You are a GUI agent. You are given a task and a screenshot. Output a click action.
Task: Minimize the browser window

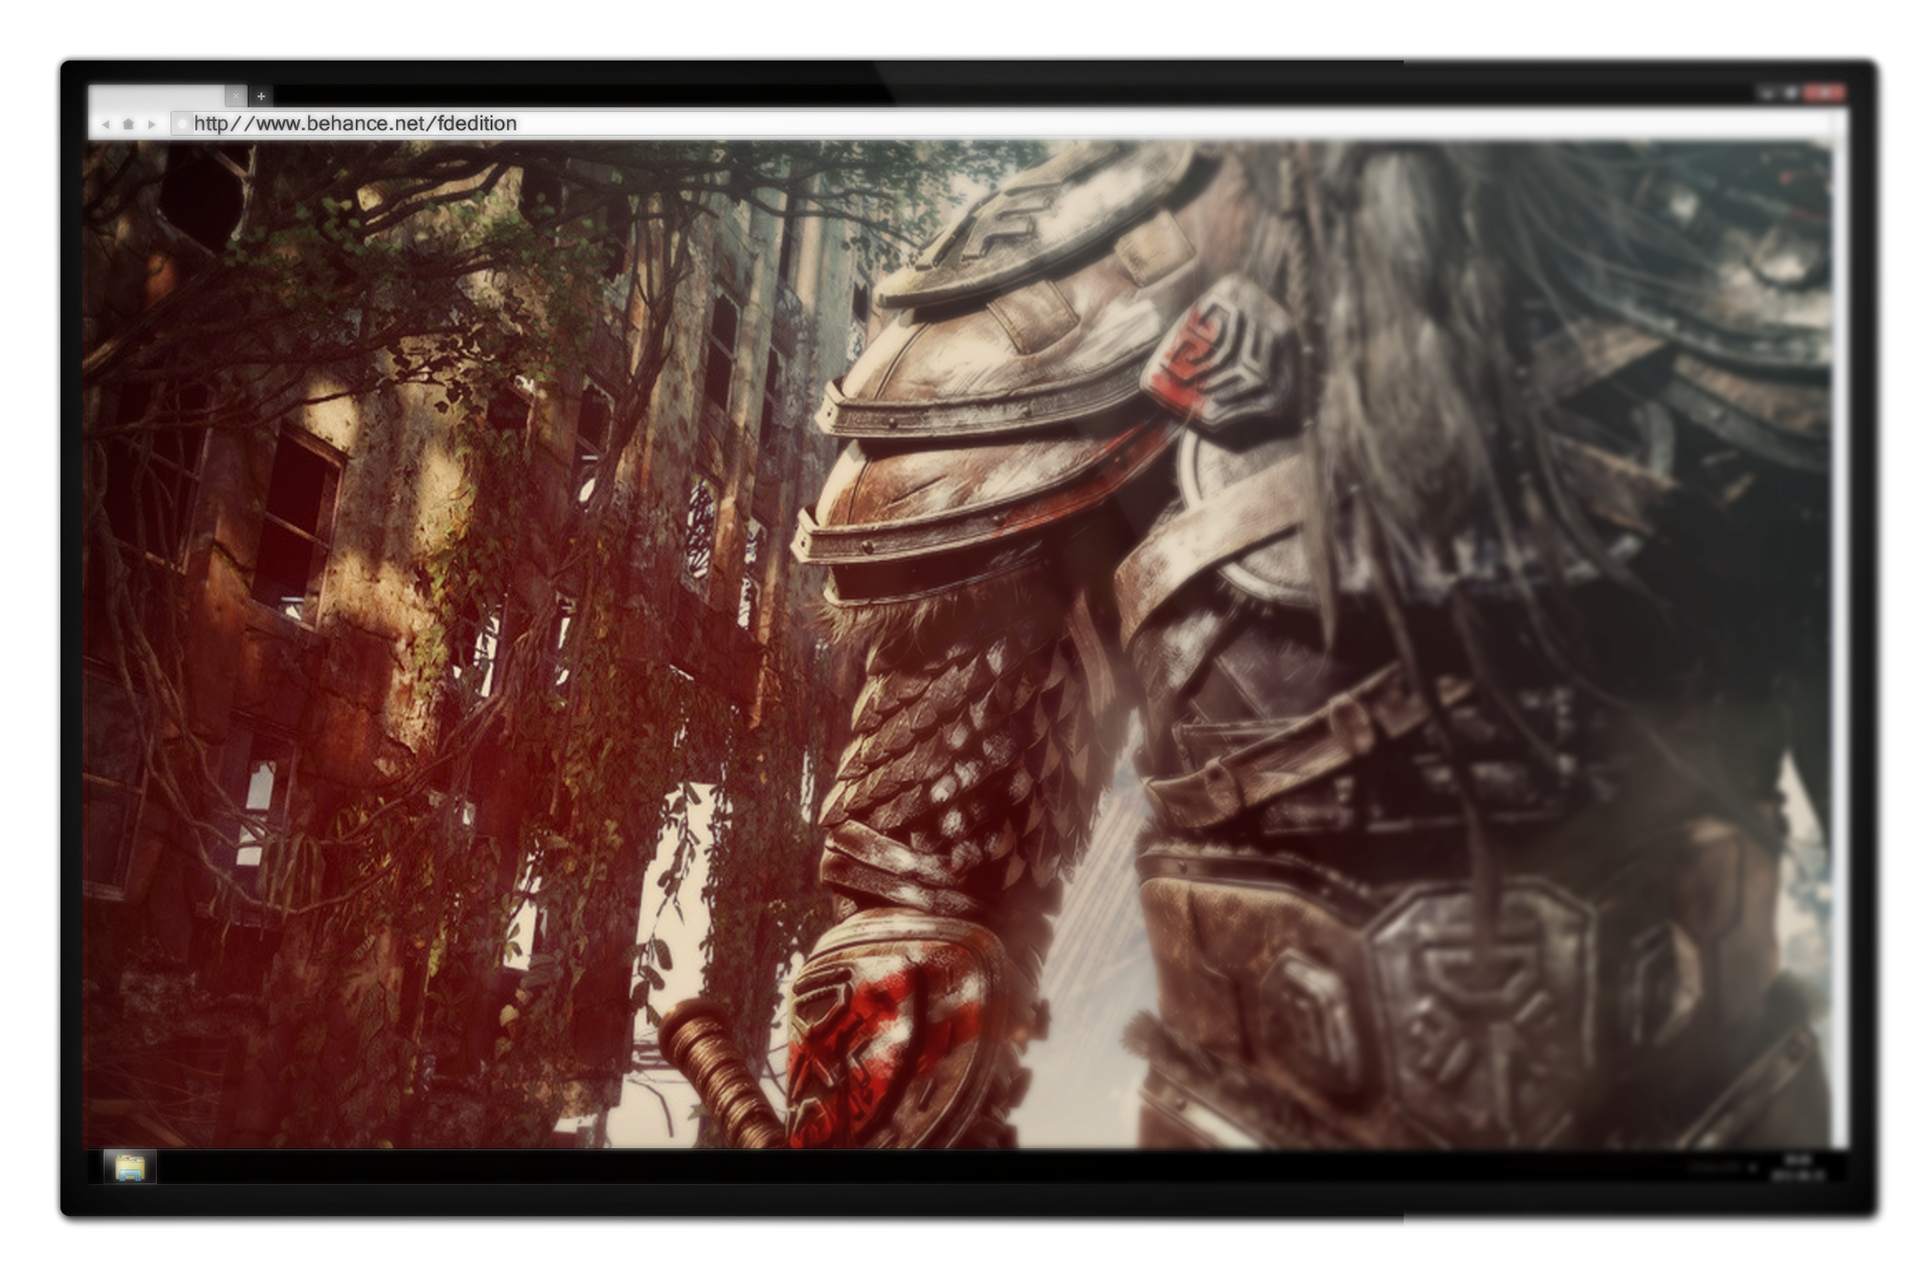[1768, 93]
